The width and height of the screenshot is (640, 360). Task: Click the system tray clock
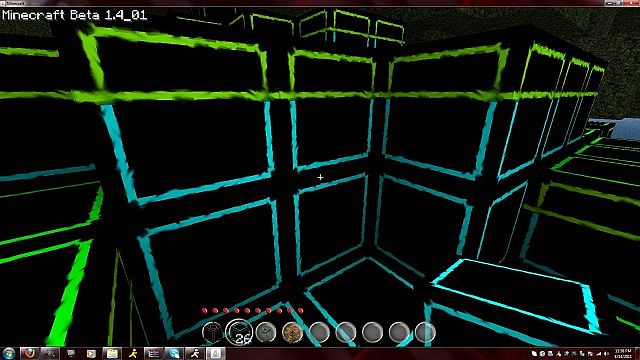pyautogui.click(x=623, y=353)
